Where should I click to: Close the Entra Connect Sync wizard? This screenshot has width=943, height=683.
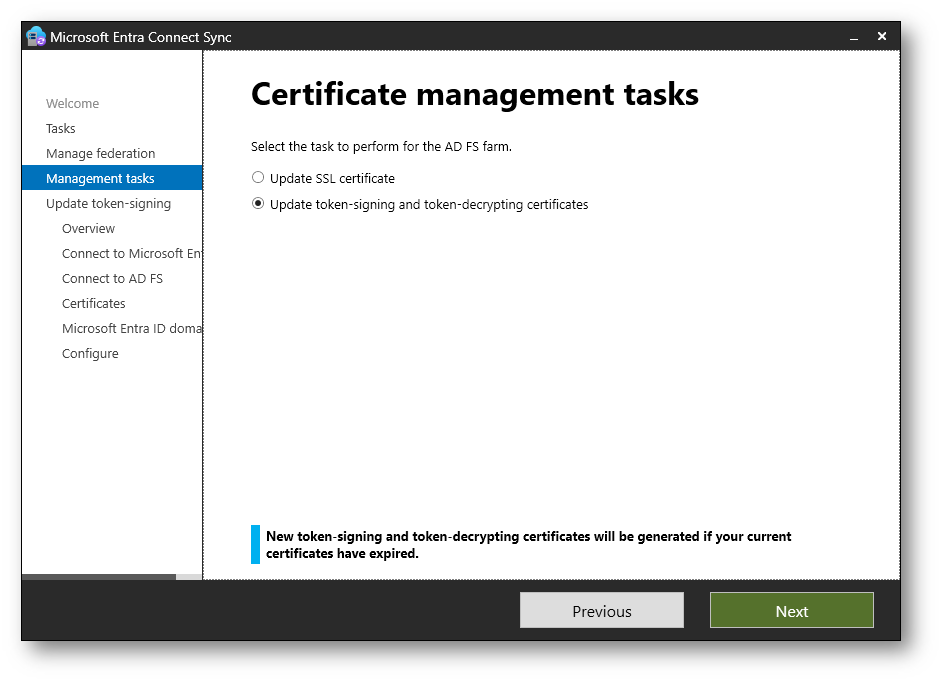(882, 36)
